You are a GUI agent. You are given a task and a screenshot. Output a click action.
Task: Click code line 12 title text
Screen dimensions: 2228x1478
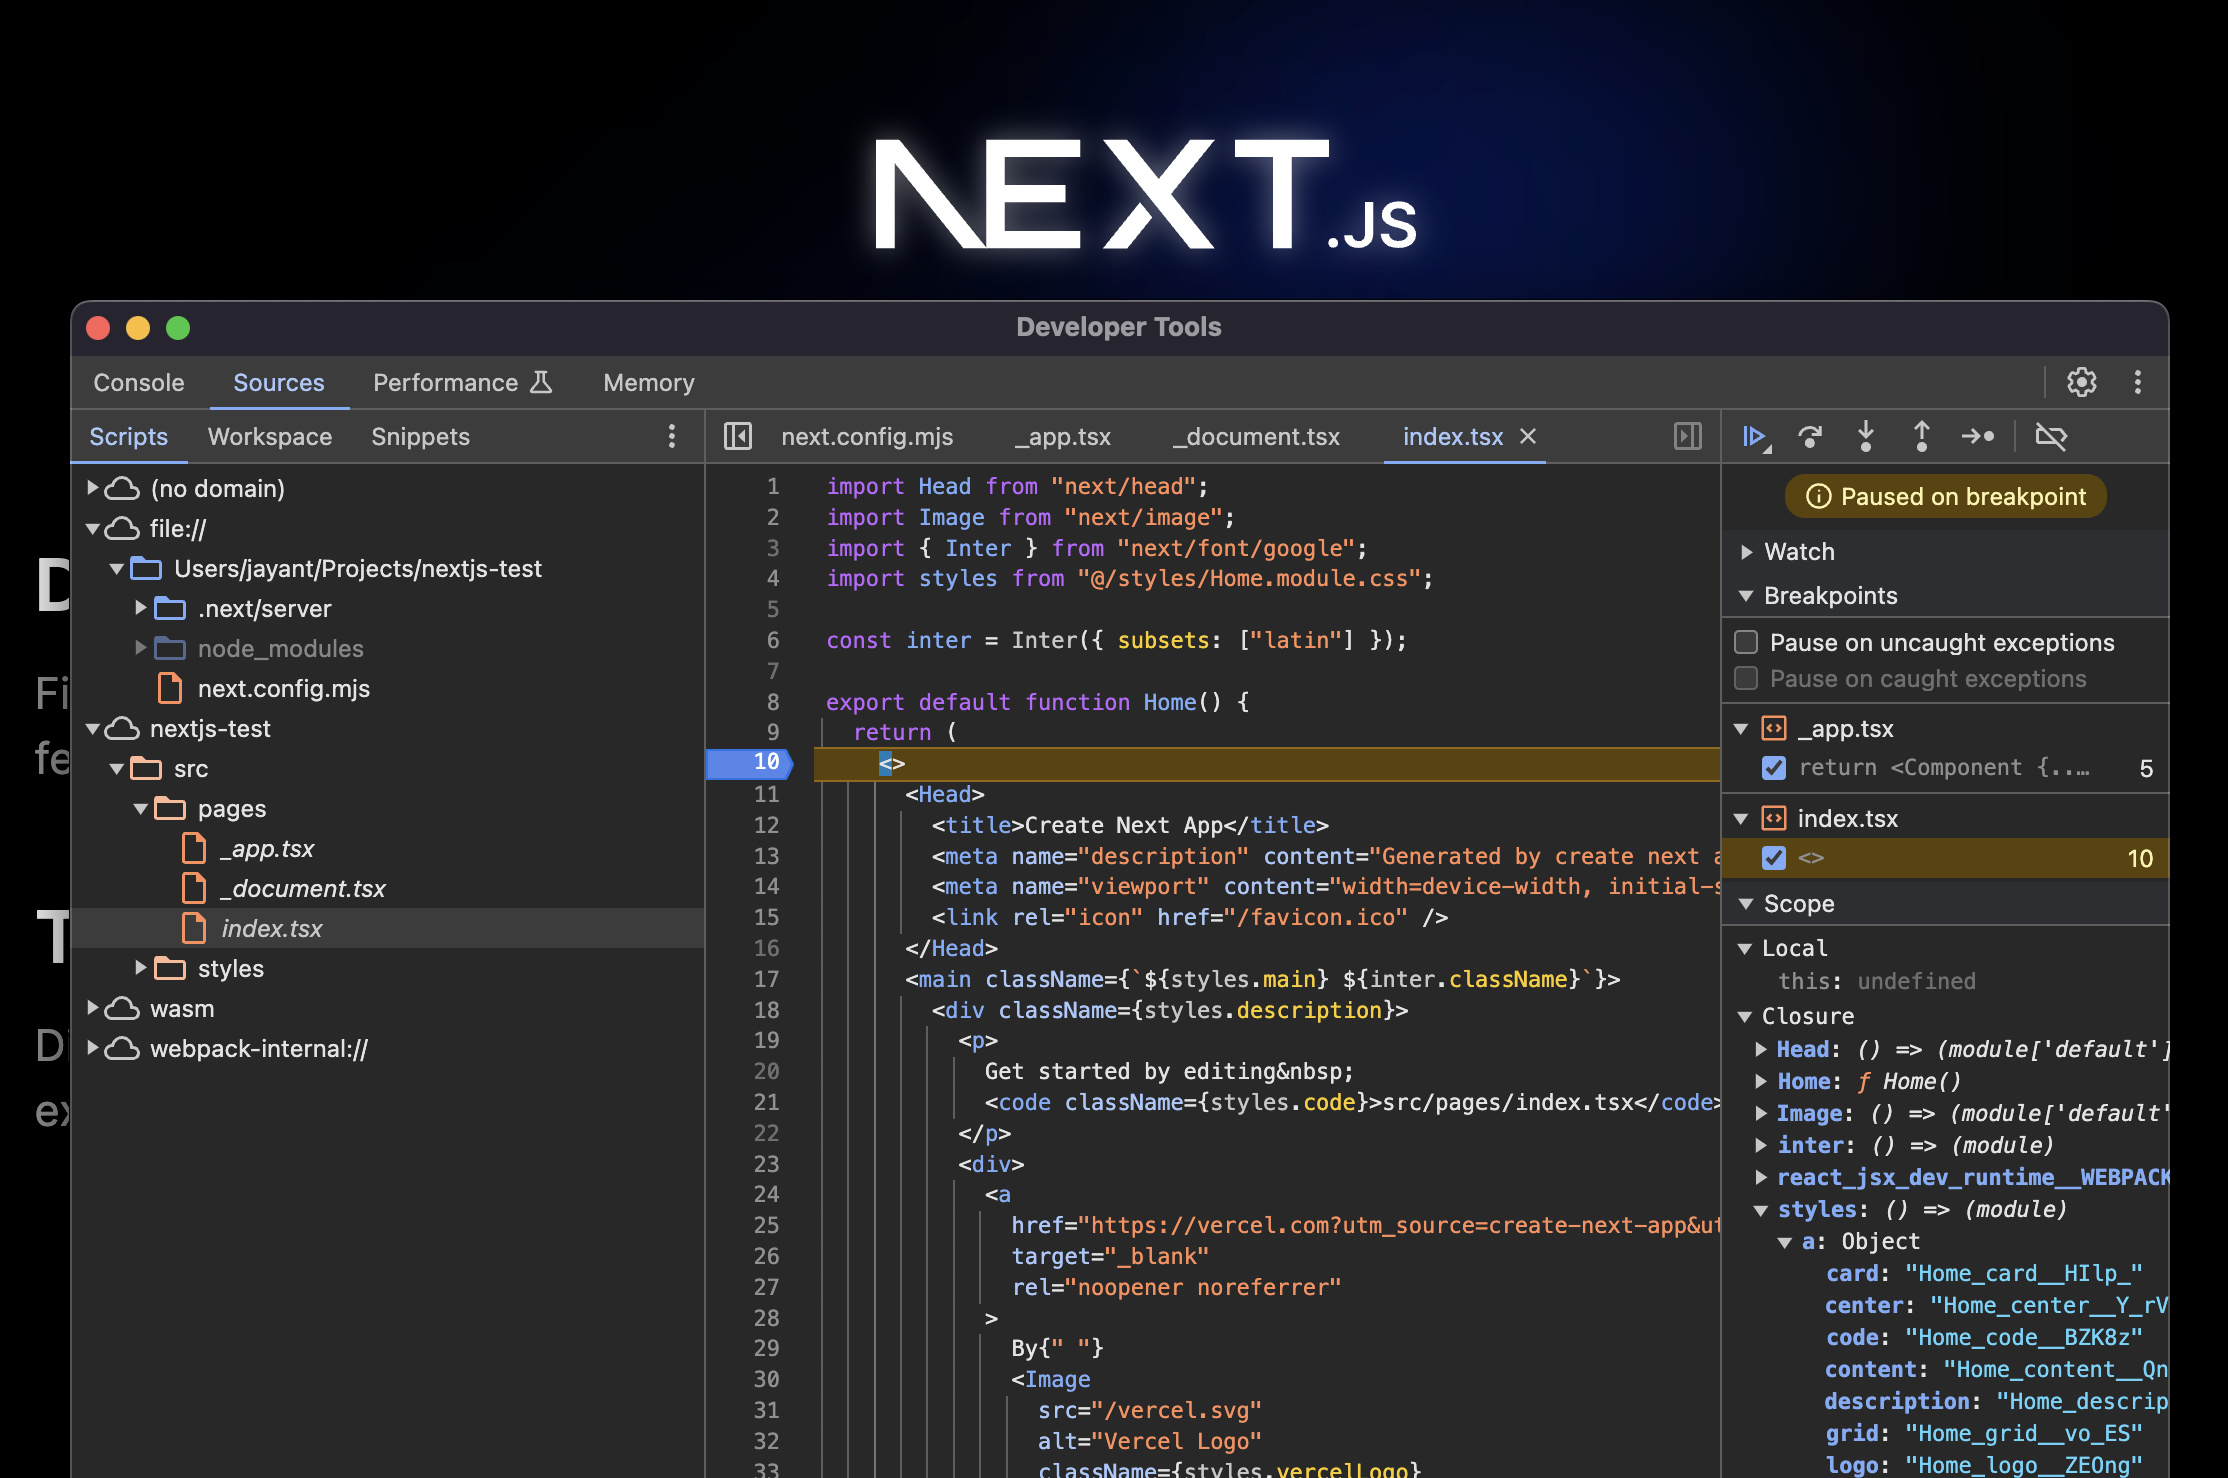click(1130, 825)
